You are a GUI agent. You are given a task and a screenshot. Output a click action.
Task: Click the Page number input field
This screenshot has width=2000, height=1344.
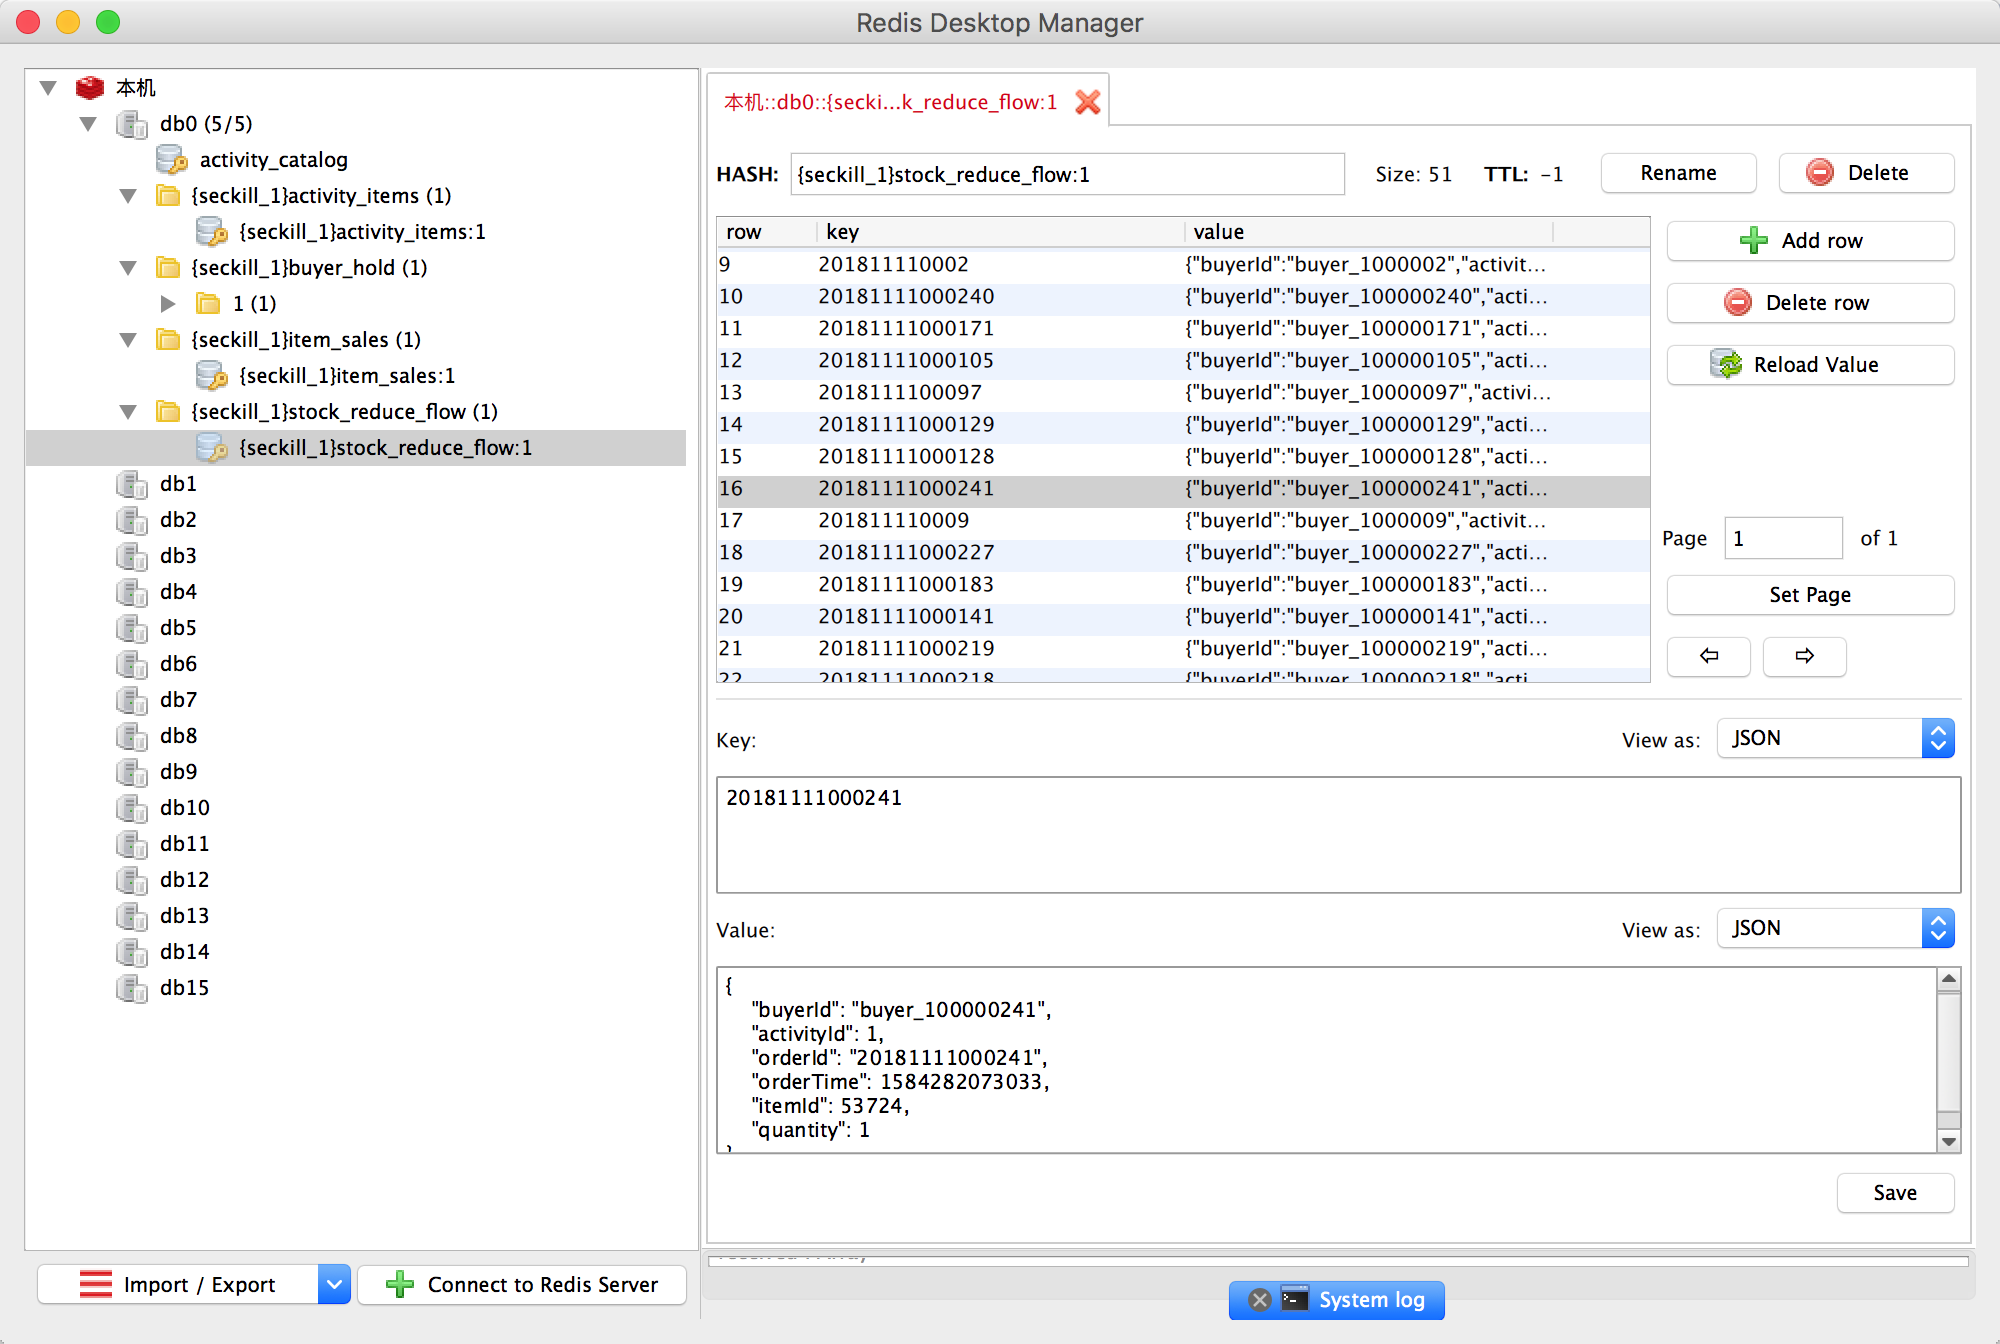pos(1783,538)
